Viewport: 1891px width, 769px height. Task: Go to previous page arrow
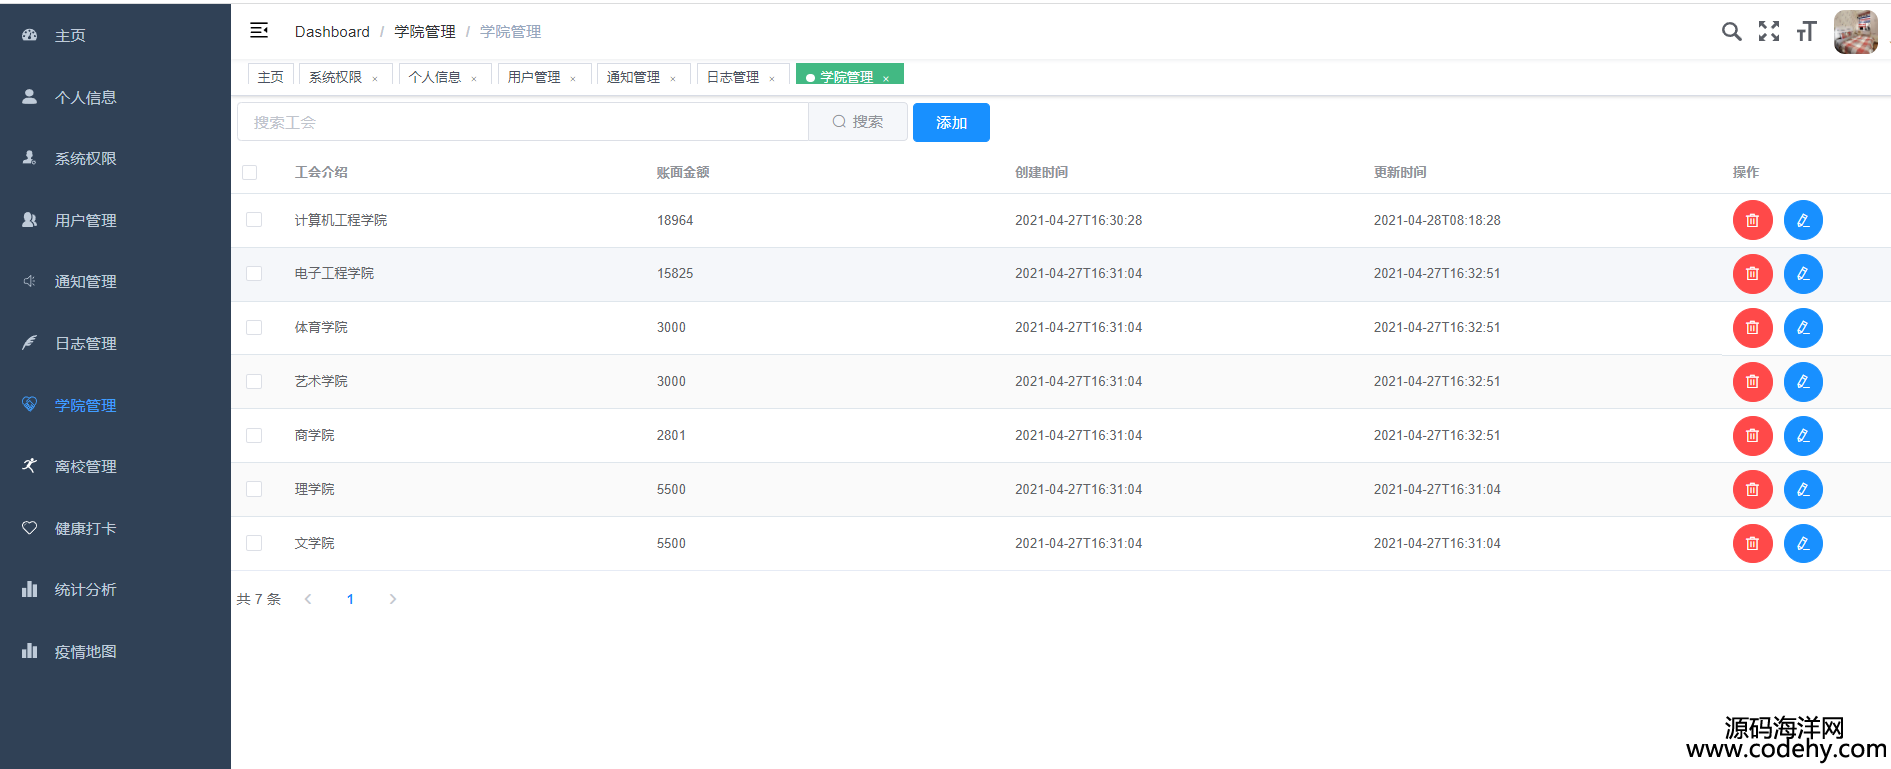point(308,599)
